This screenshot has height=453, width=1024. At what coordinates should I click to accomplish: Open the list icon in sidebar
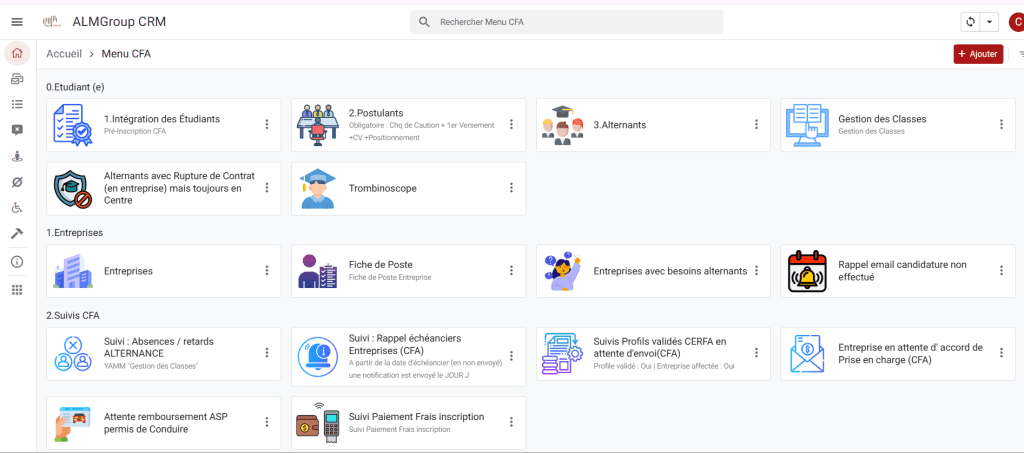pos(16,104)
